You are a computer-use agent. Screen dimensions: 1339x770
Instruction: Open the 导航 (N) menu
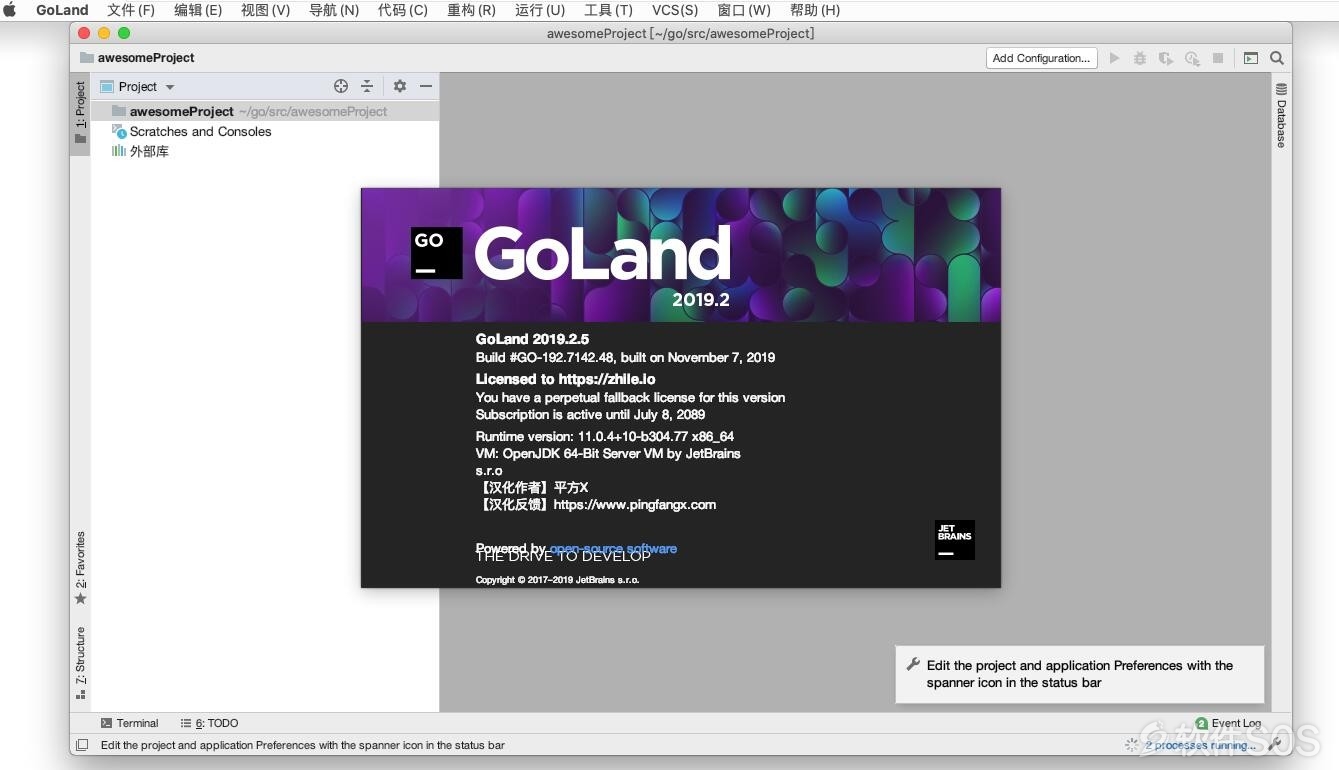tap(334, 10)
